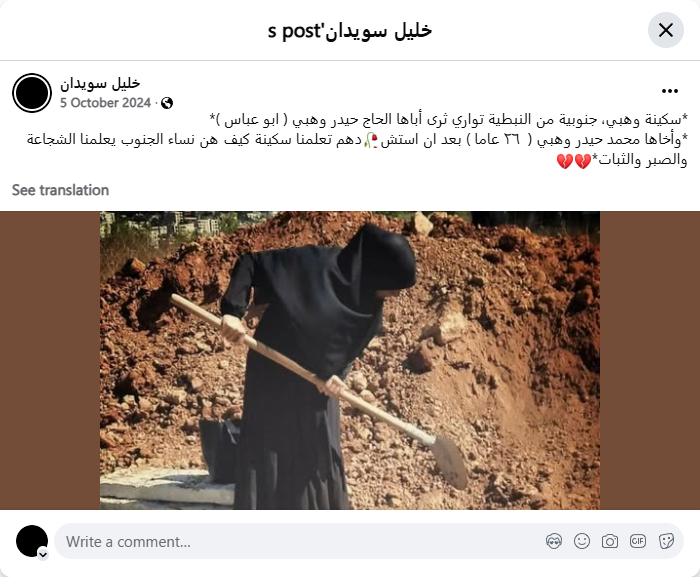Open the three-dot post options menu
The image size is (700, 577).
pyautogui.click(x=670, y=91)
